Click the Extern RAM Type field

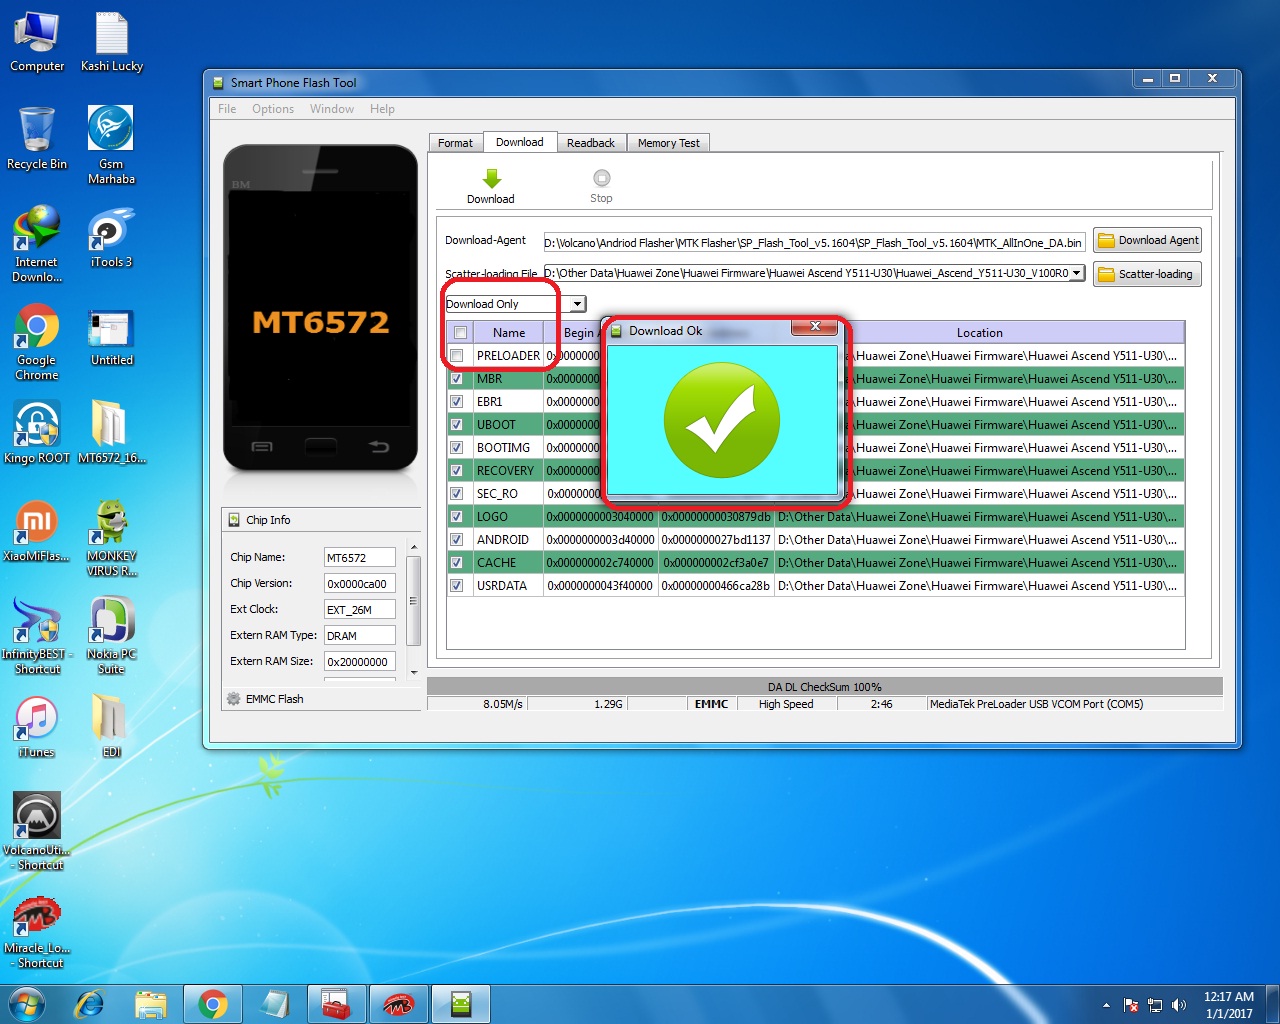click(x=359, y=636)
